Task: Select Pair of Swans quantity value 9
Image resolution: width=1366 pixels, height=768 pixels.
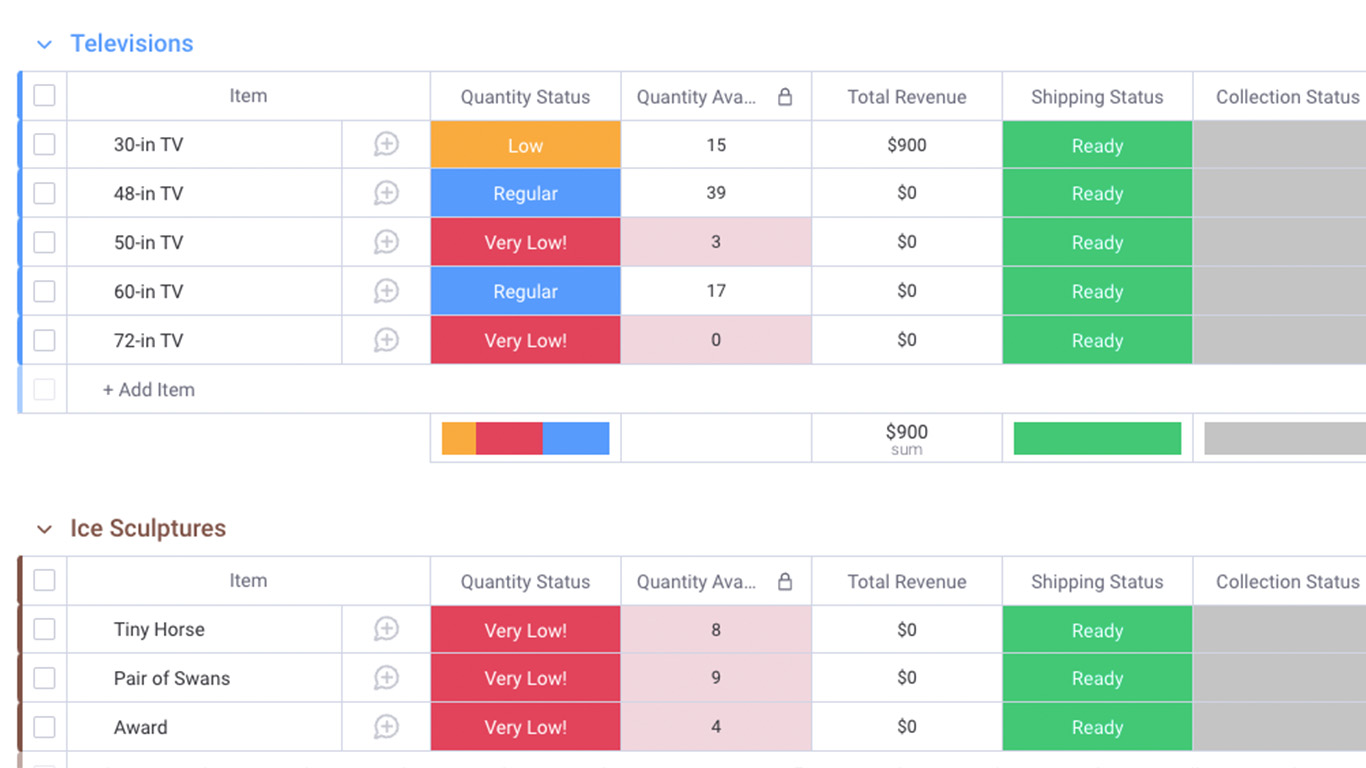Action: point(716,678)
